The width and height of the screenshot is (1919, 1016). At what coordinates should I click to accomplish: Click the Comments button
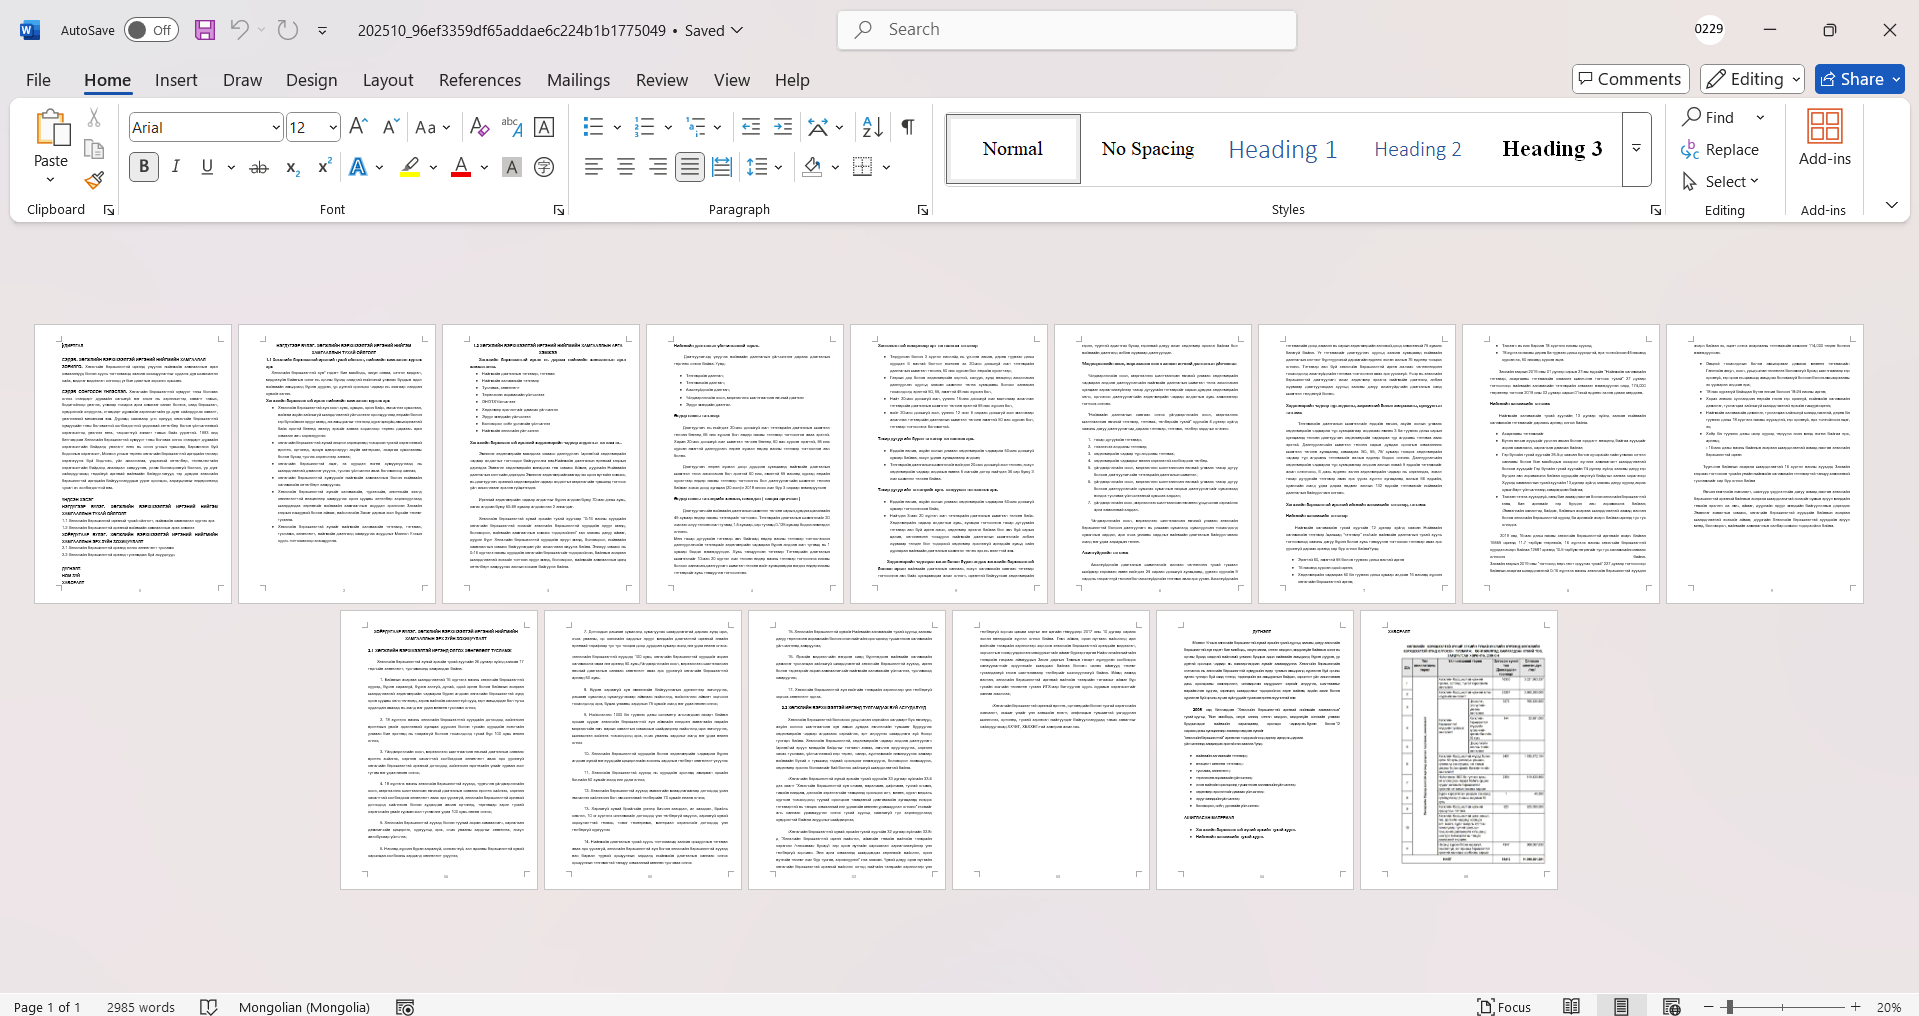1630,79
